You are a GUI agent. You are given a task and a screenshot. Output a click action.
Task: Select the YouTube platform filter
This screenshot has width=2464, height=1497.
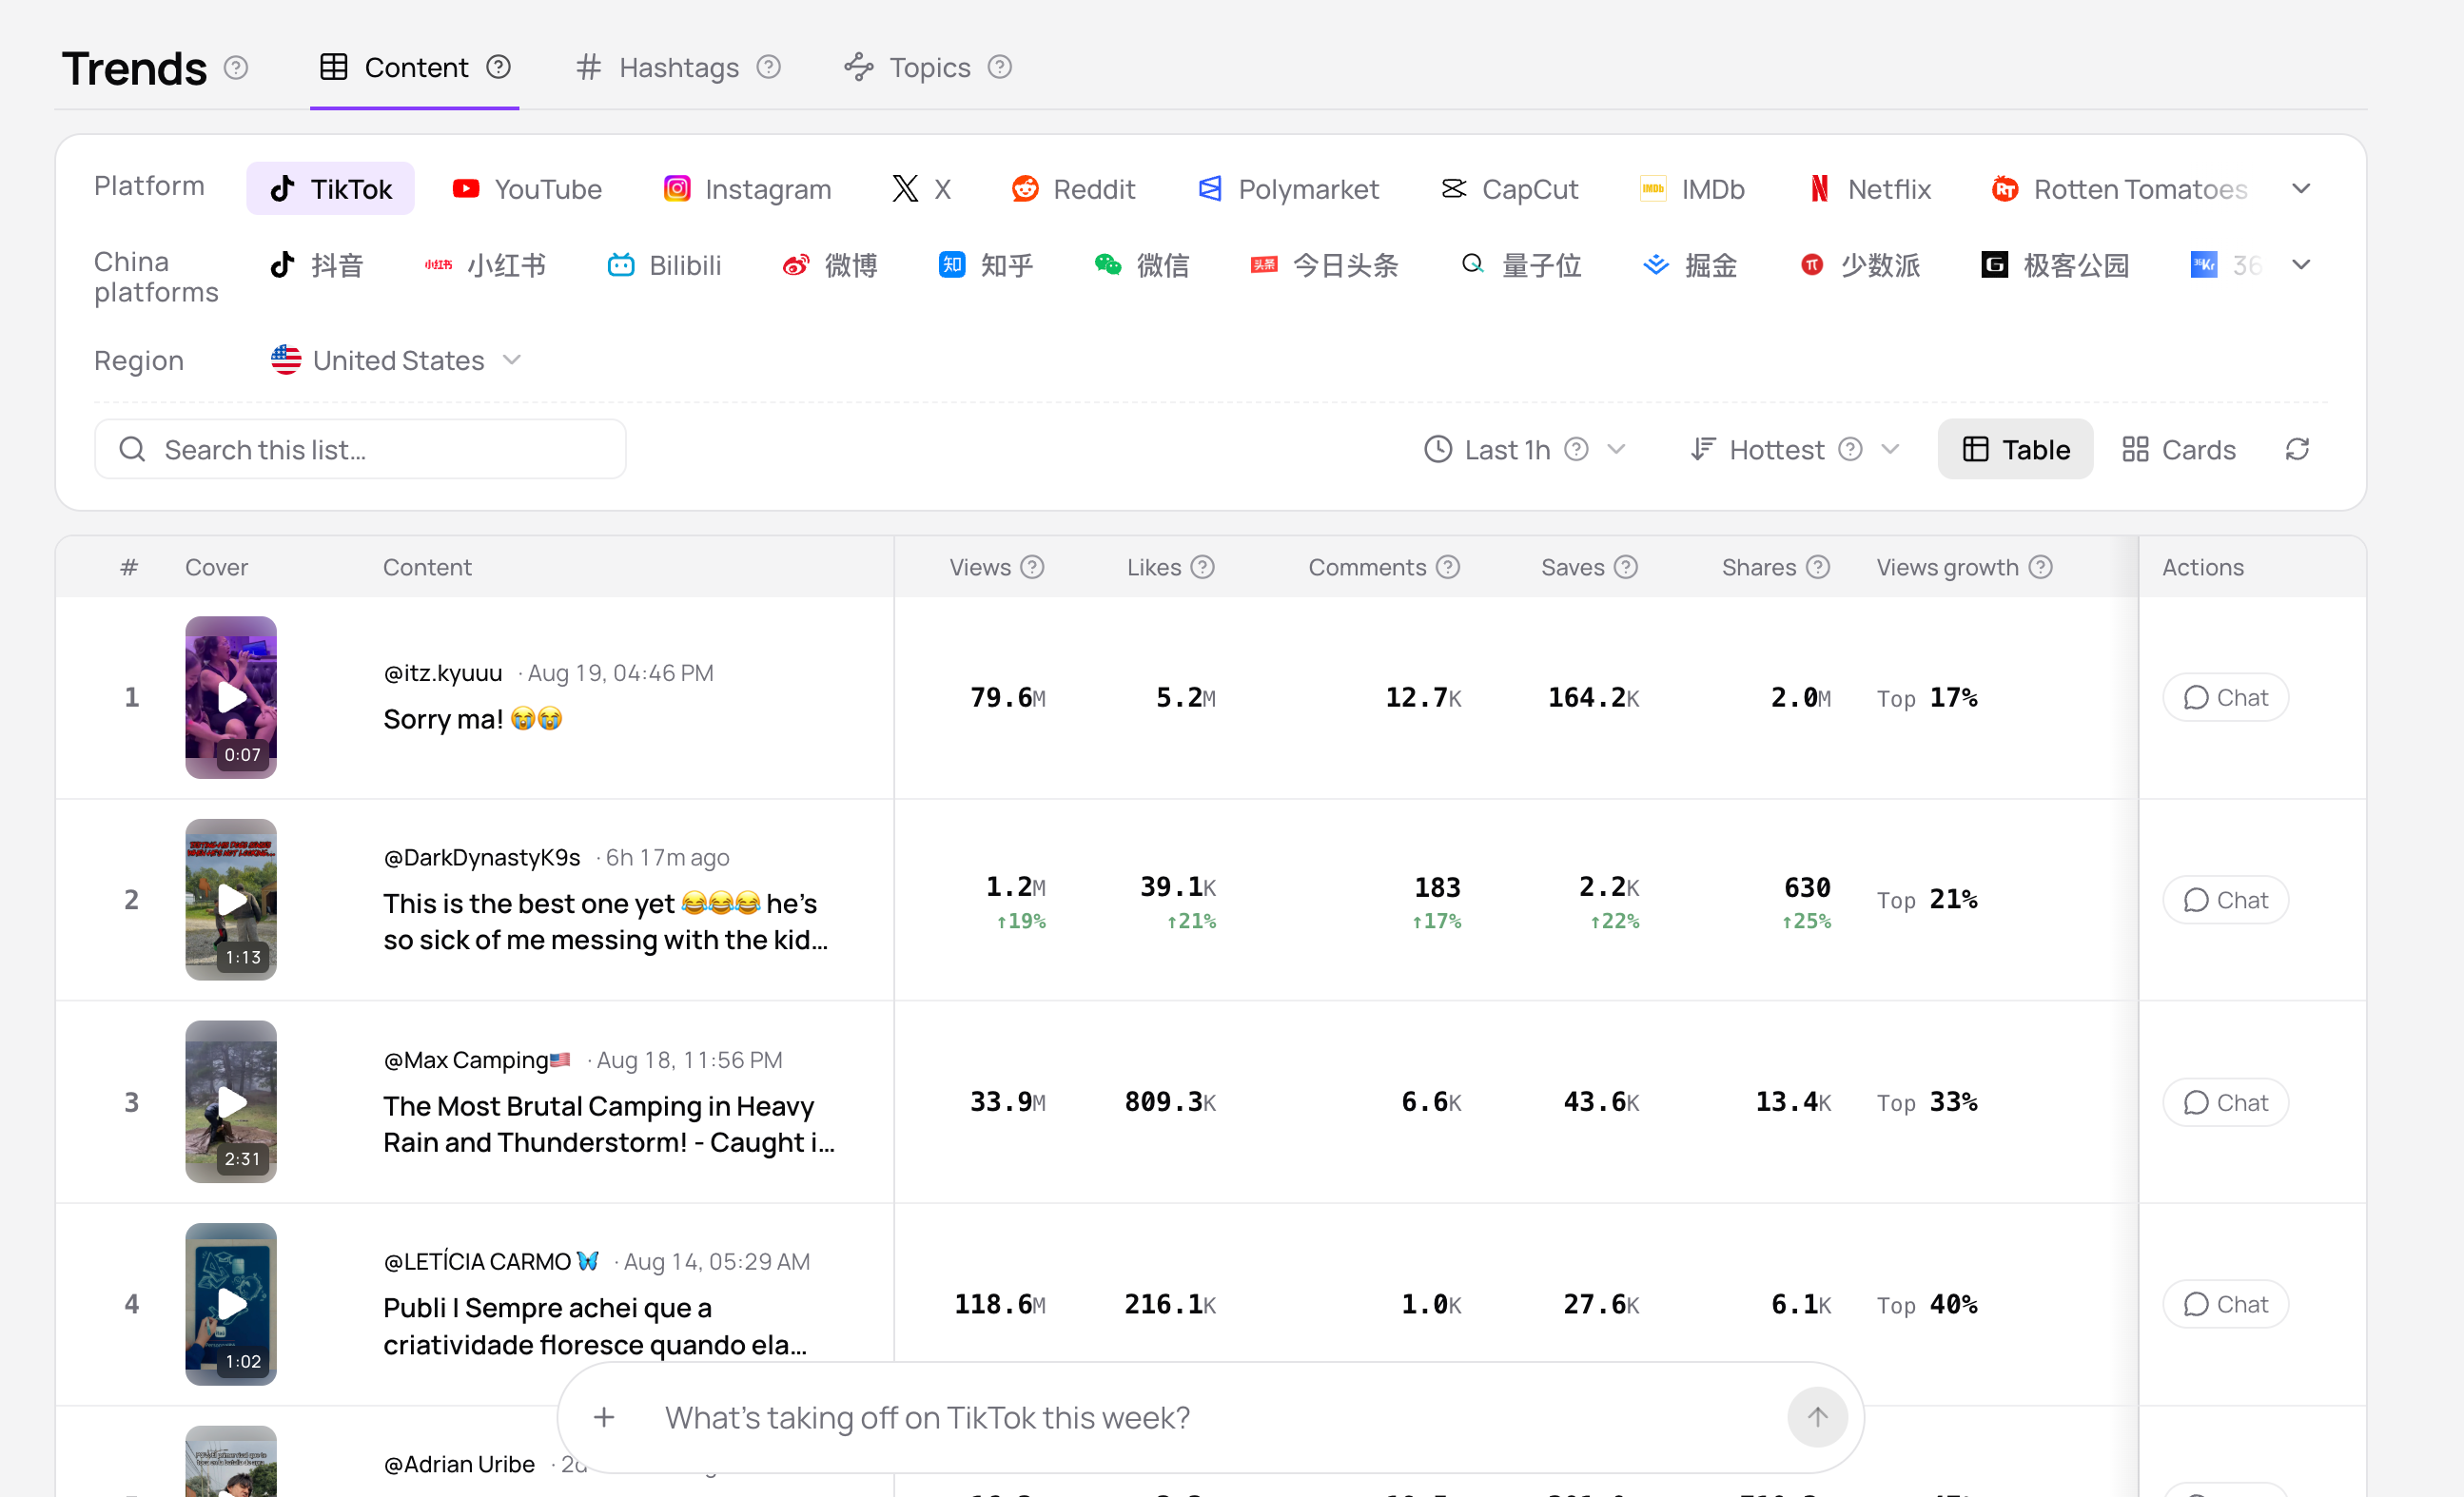526,189
